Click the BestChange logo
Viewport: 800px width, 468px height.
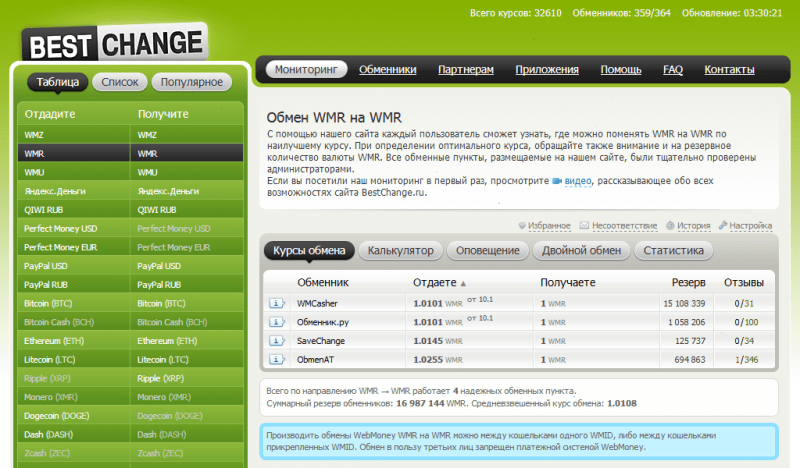pyautogui.click(x=115, y=44)
